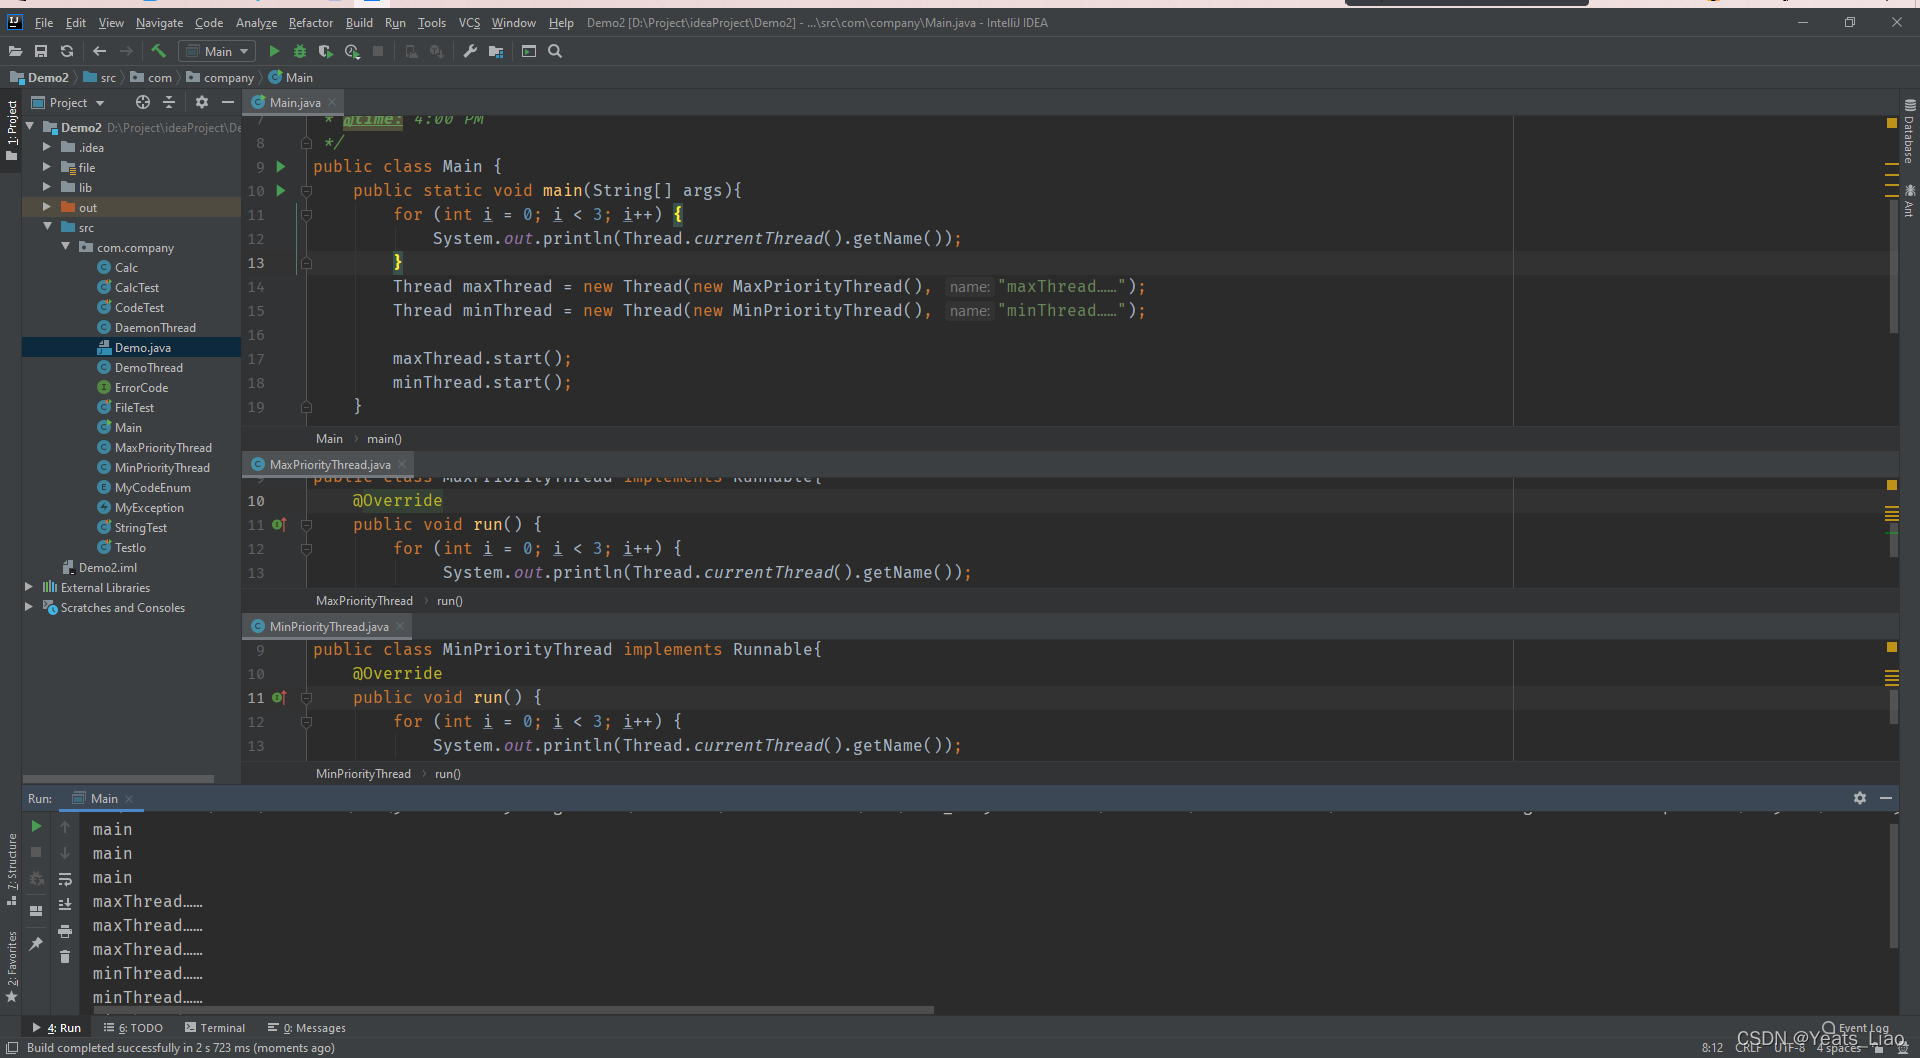The image size is (1920, 1058).
Task: Select DaemonThread in the project tree
Action: click(155, 327)
